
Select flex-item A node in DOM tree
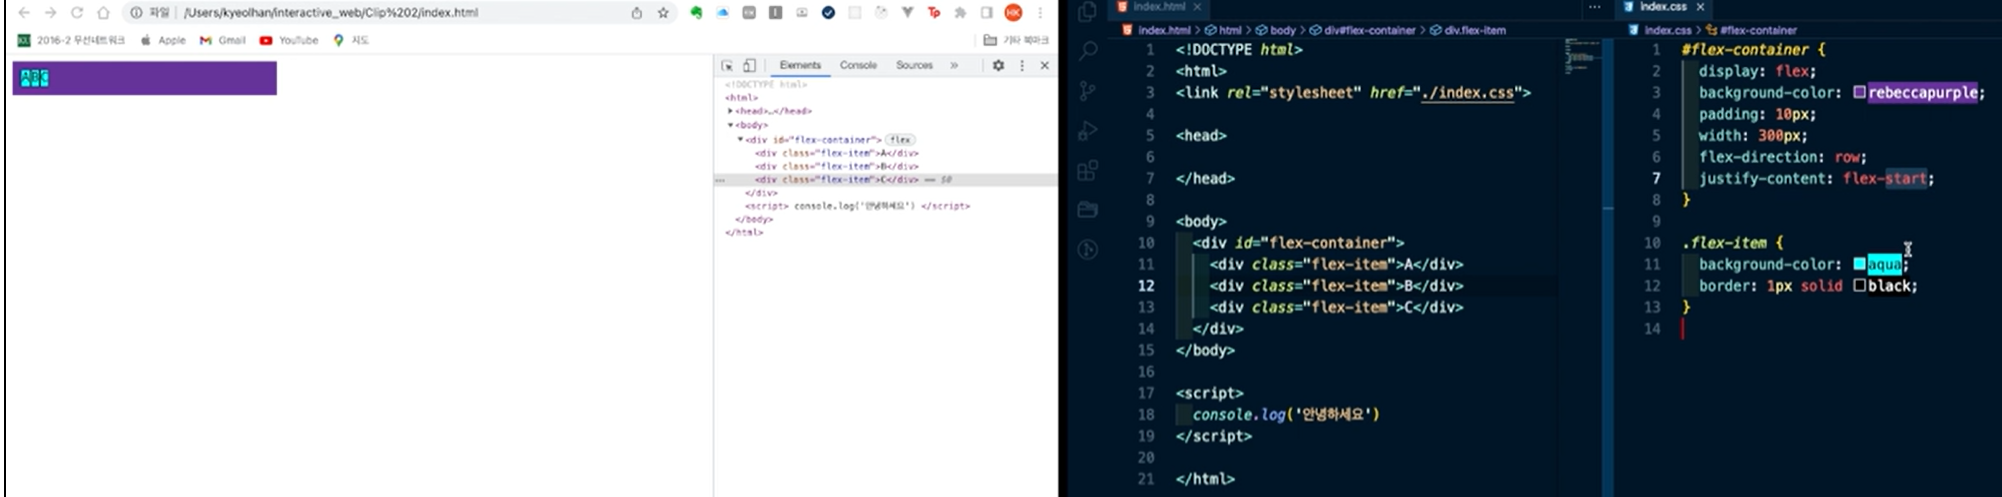836,153
